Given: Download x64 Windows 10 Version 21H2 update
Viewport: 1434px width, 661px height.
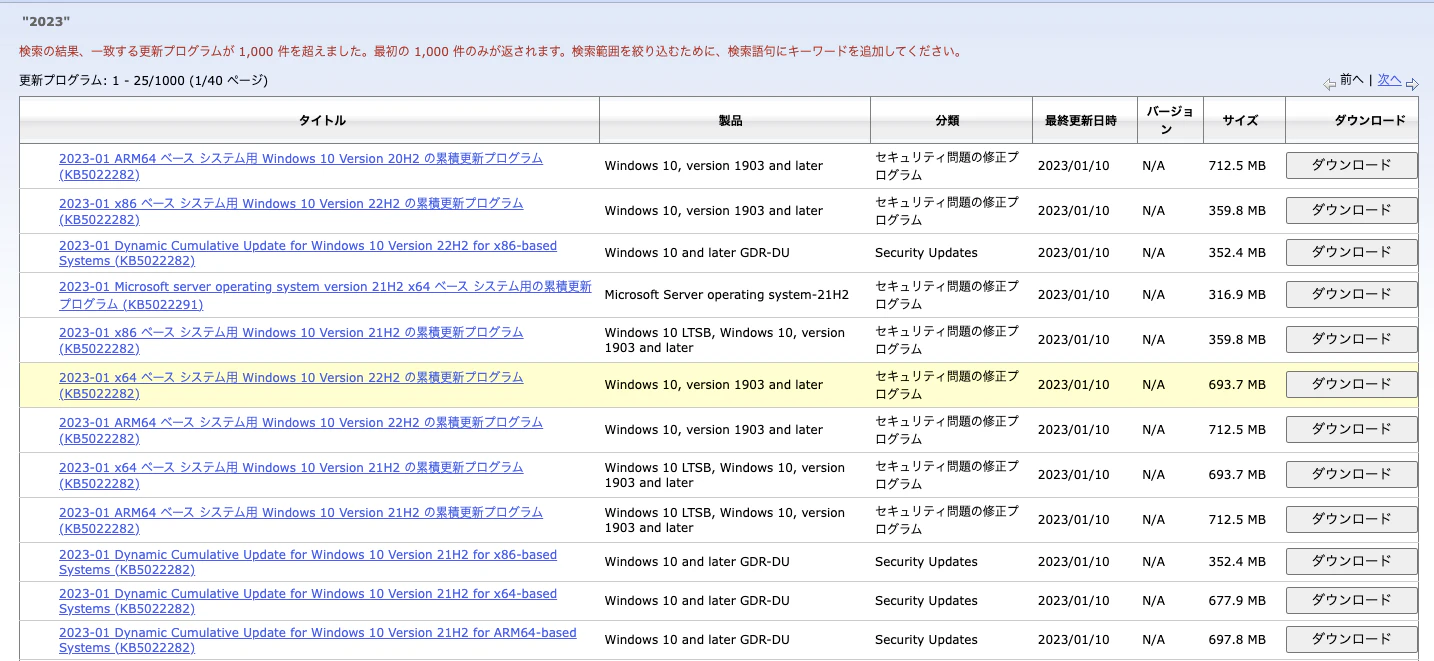Looking at the screenshot, I should point(1351,475).
